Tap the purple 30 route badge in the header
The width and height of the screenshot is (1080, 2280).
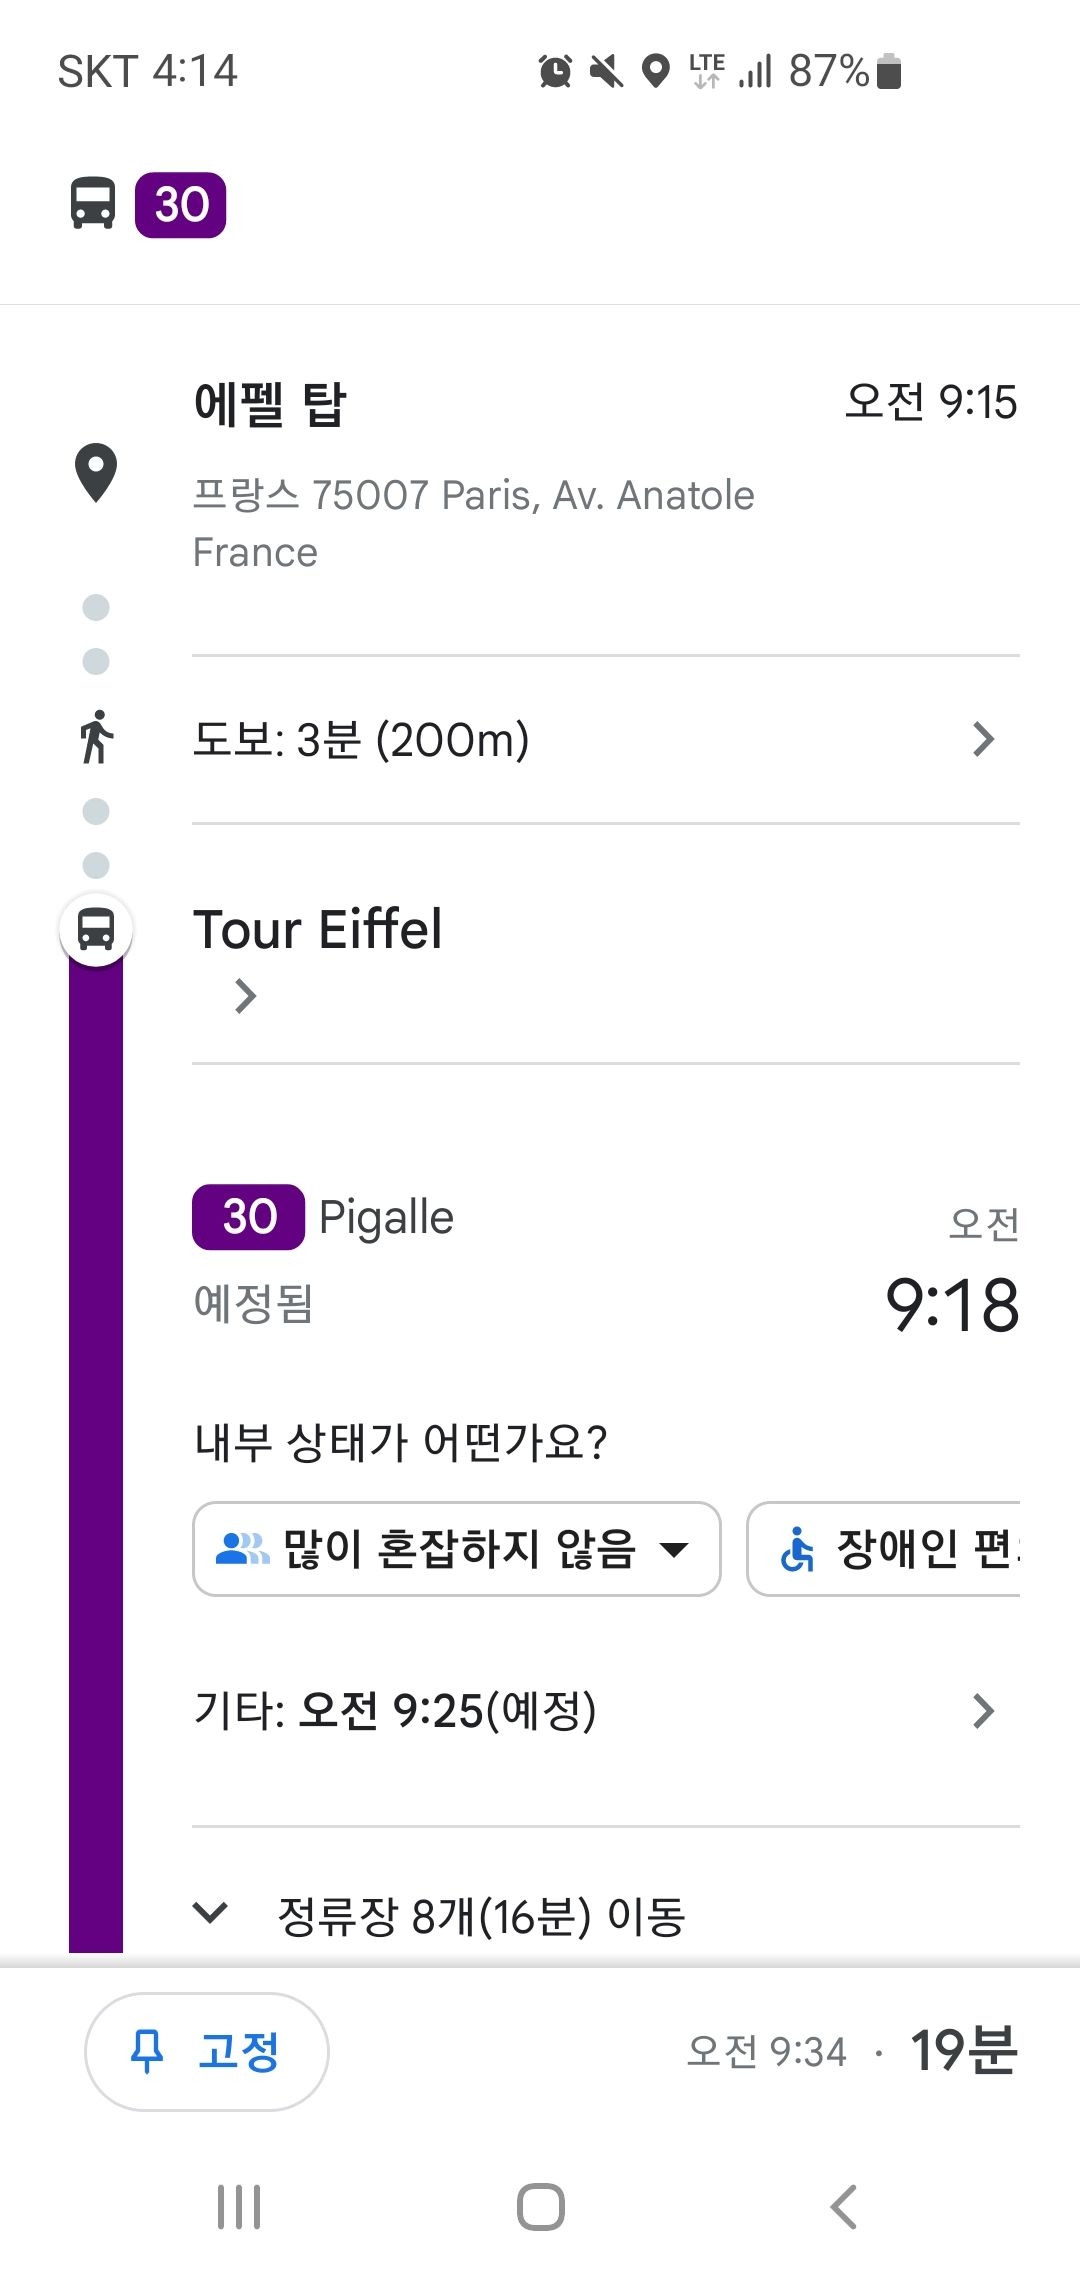click(181, 205)
